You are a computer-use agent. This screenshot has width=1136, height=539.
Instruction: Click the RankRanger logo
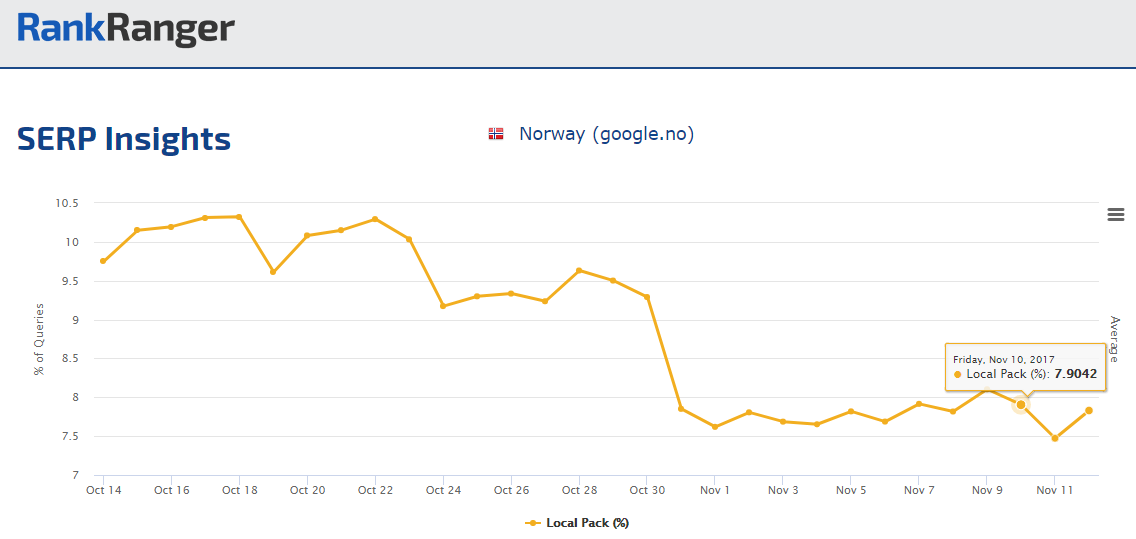[126, 30]
